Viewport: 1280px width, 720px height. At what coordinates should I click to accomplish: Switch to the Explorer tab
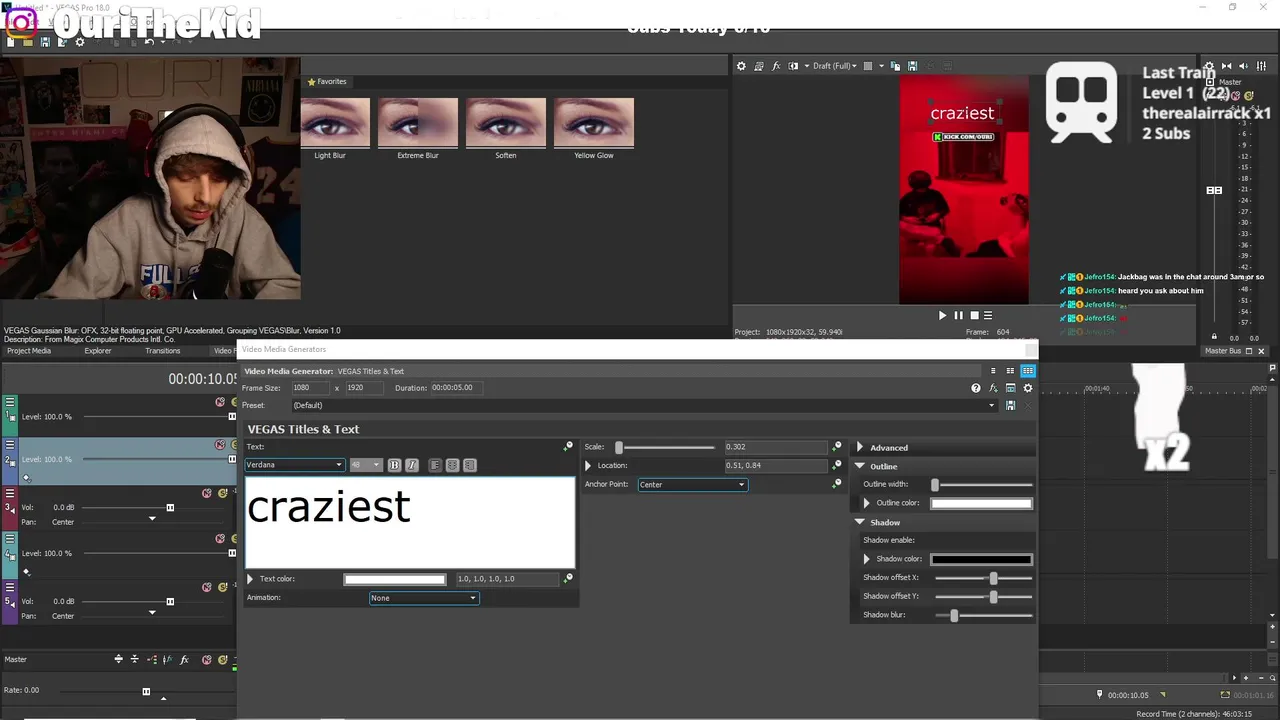pyautogui.click(x=98, y=351)
